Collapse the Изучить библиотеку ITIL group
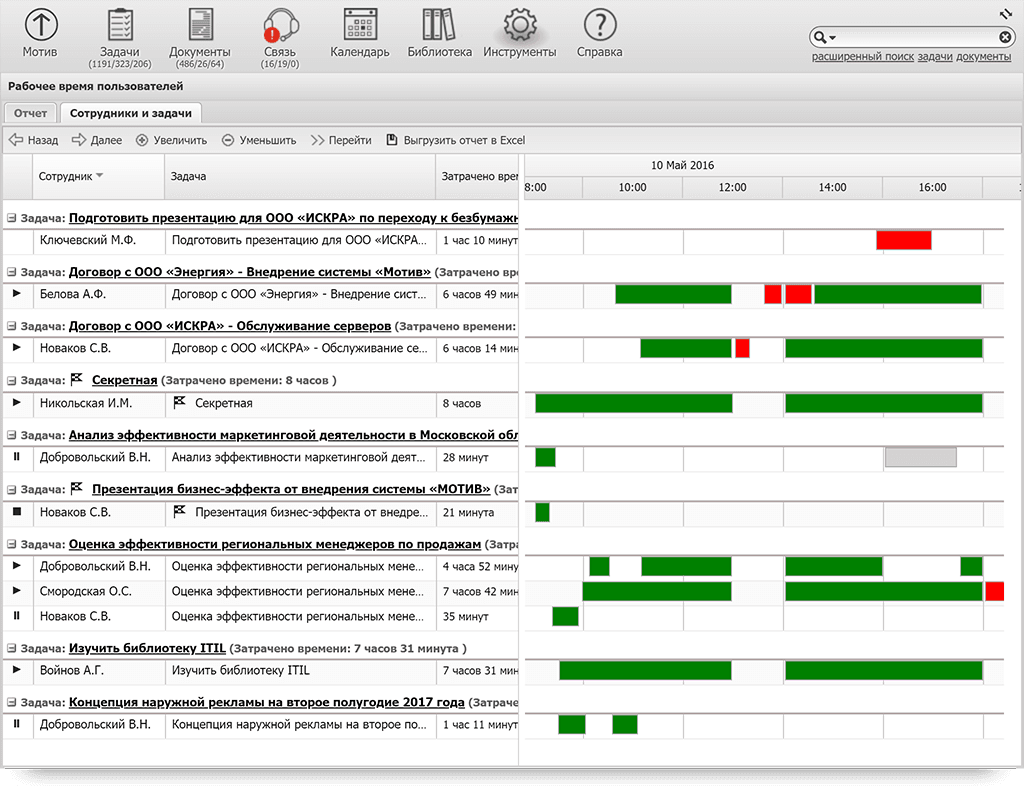Image resolution: width=1024 pixels, height=800 pixels. tap(12, 648)
